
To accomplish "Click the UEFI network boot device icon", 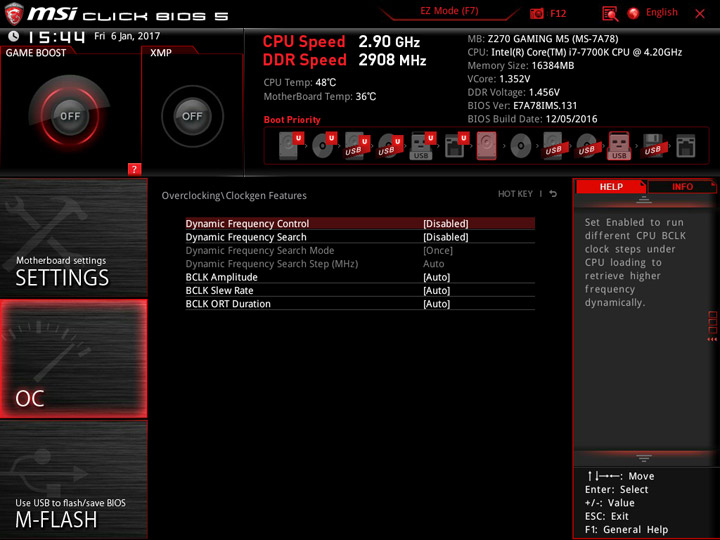I will 456,146.
